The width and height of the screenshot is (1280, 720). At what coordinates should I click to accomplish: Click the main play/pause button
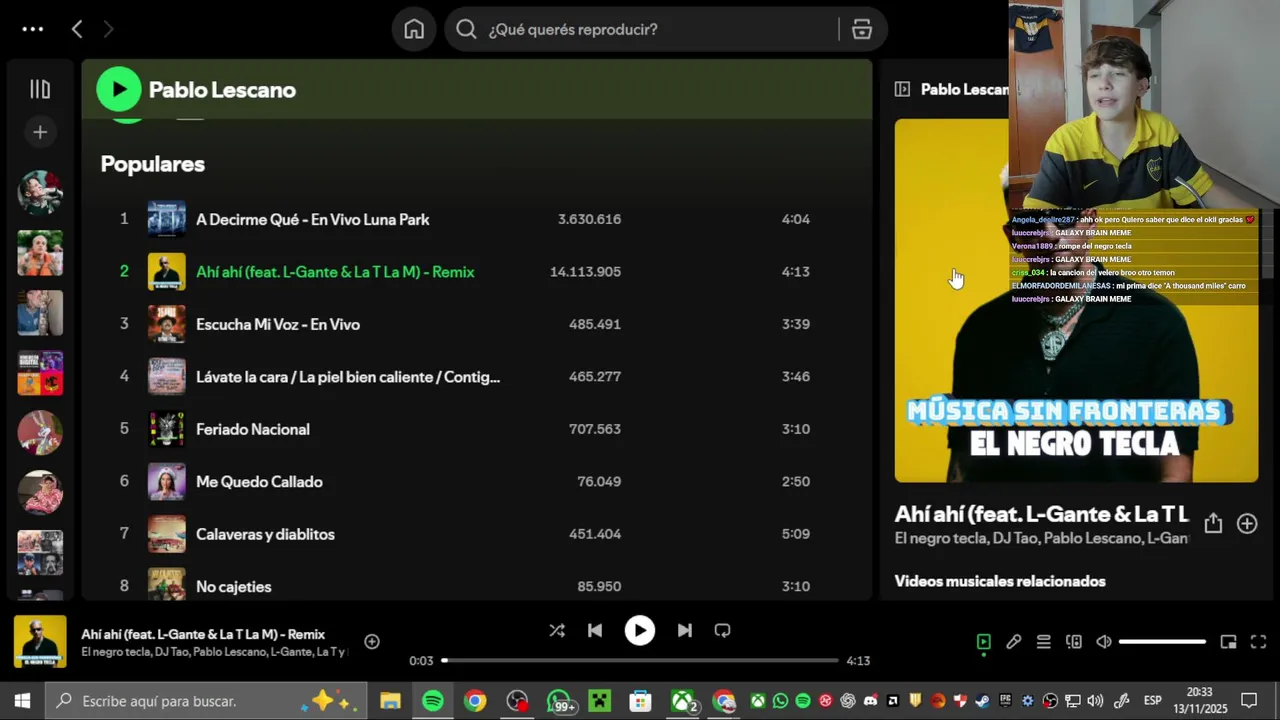pyautogui.click(x=640, y=630)
